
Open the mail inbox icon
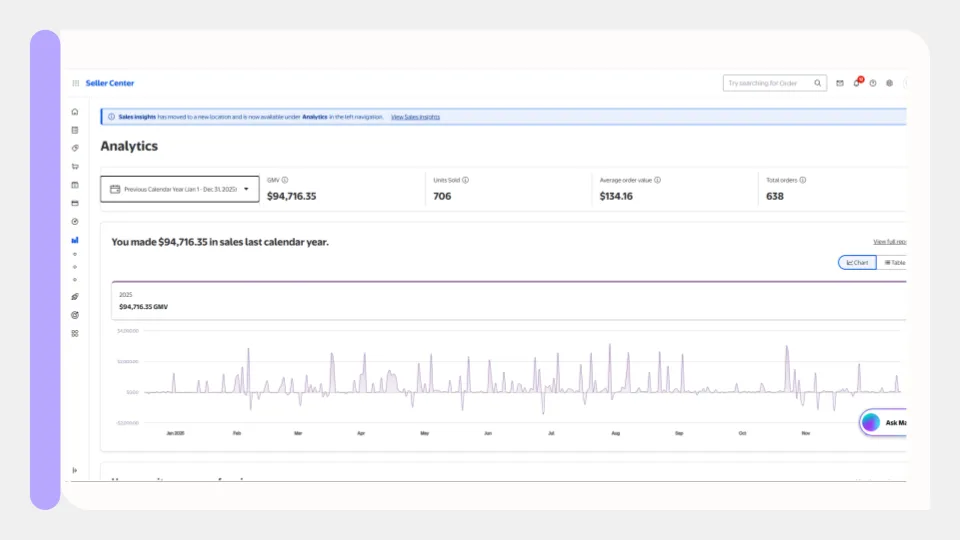840,83
